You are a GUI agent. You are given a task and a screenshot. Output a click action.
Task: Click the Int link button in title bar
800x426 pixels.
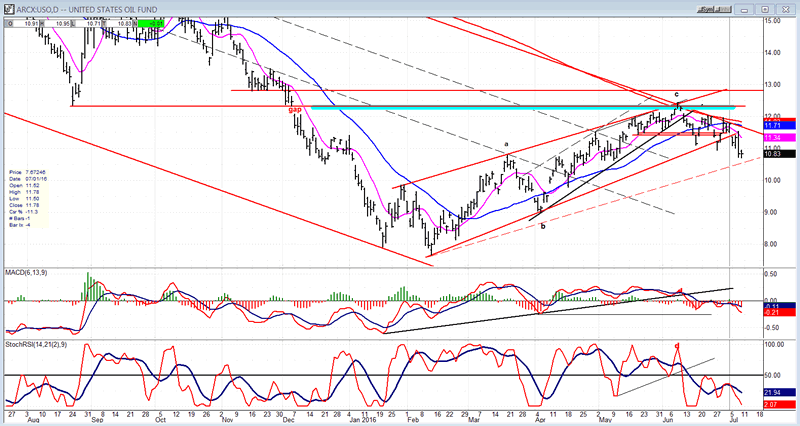(x=722, y=7)
